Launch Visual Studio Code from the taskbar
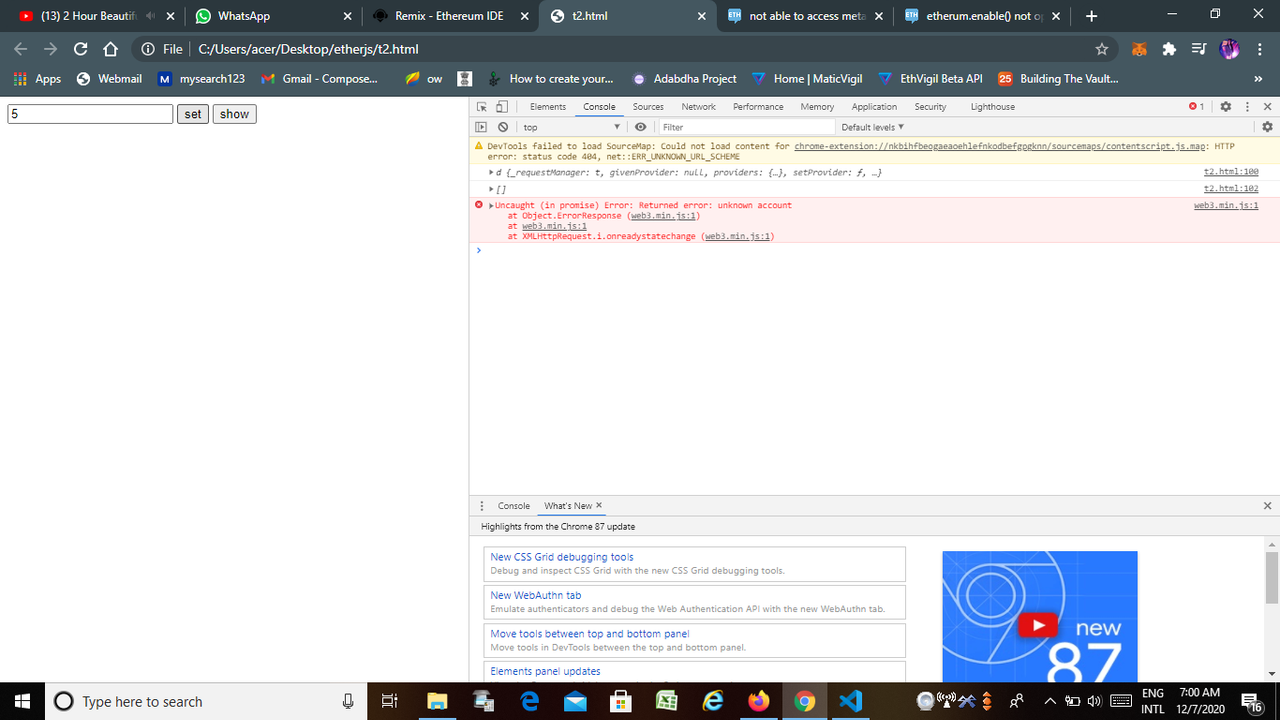 coord(851,701)
